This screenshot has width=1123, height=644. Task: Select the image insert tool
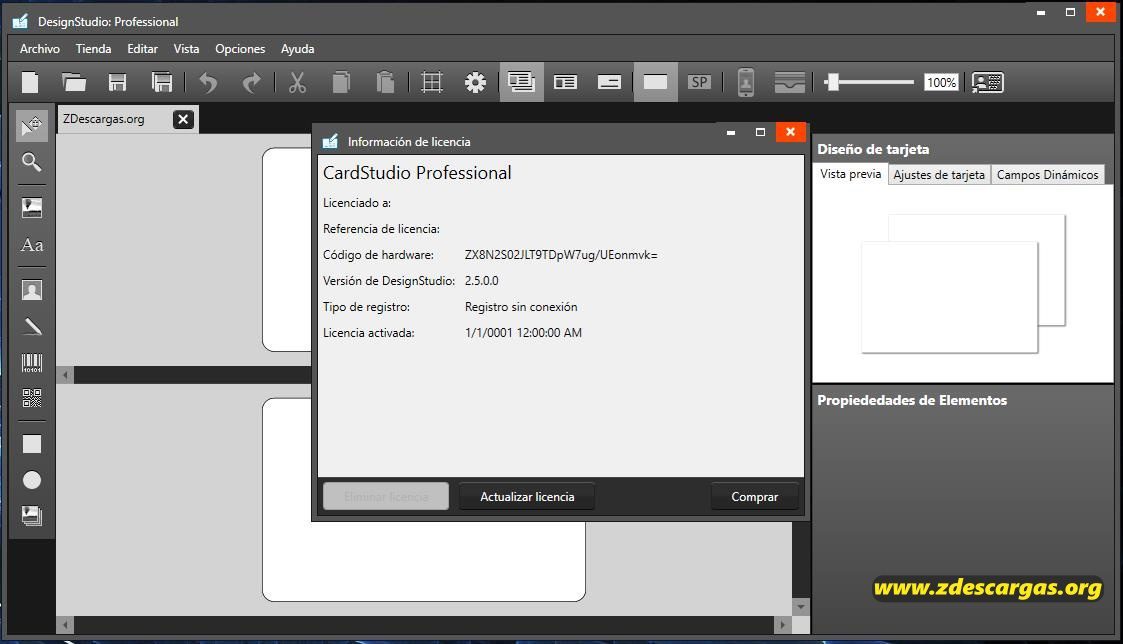tap(32, 208)
